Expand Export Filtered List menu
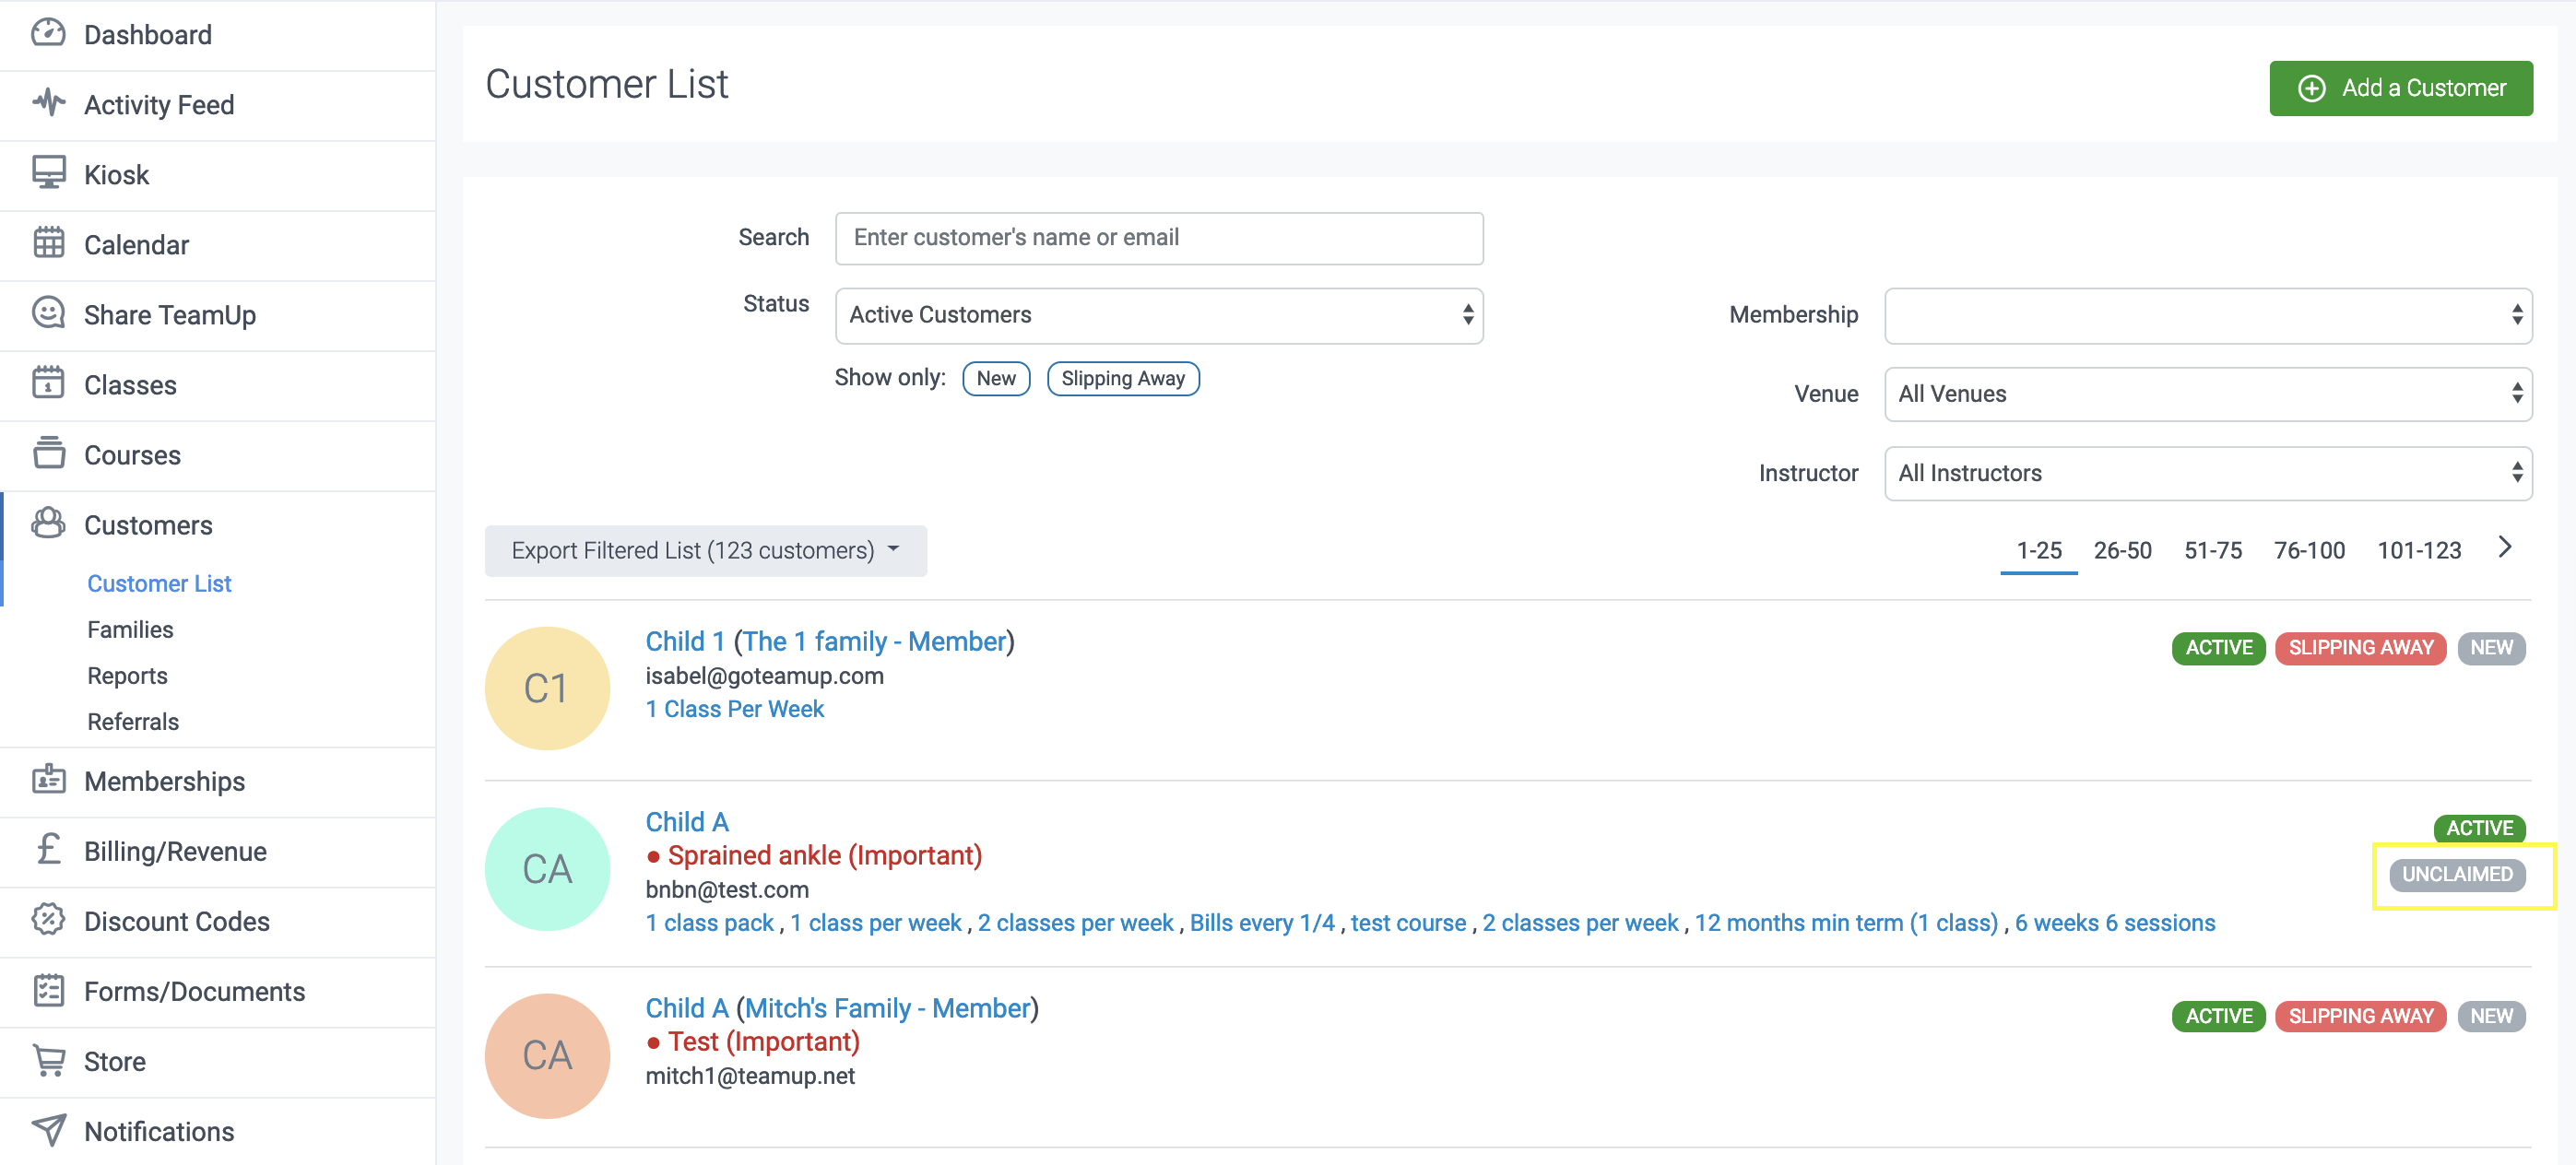 705,551
